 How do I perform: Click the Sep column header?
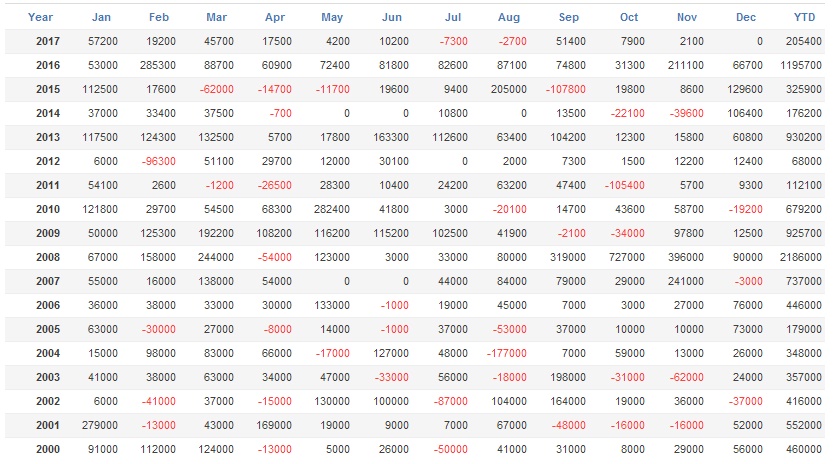tap(569, 17)
